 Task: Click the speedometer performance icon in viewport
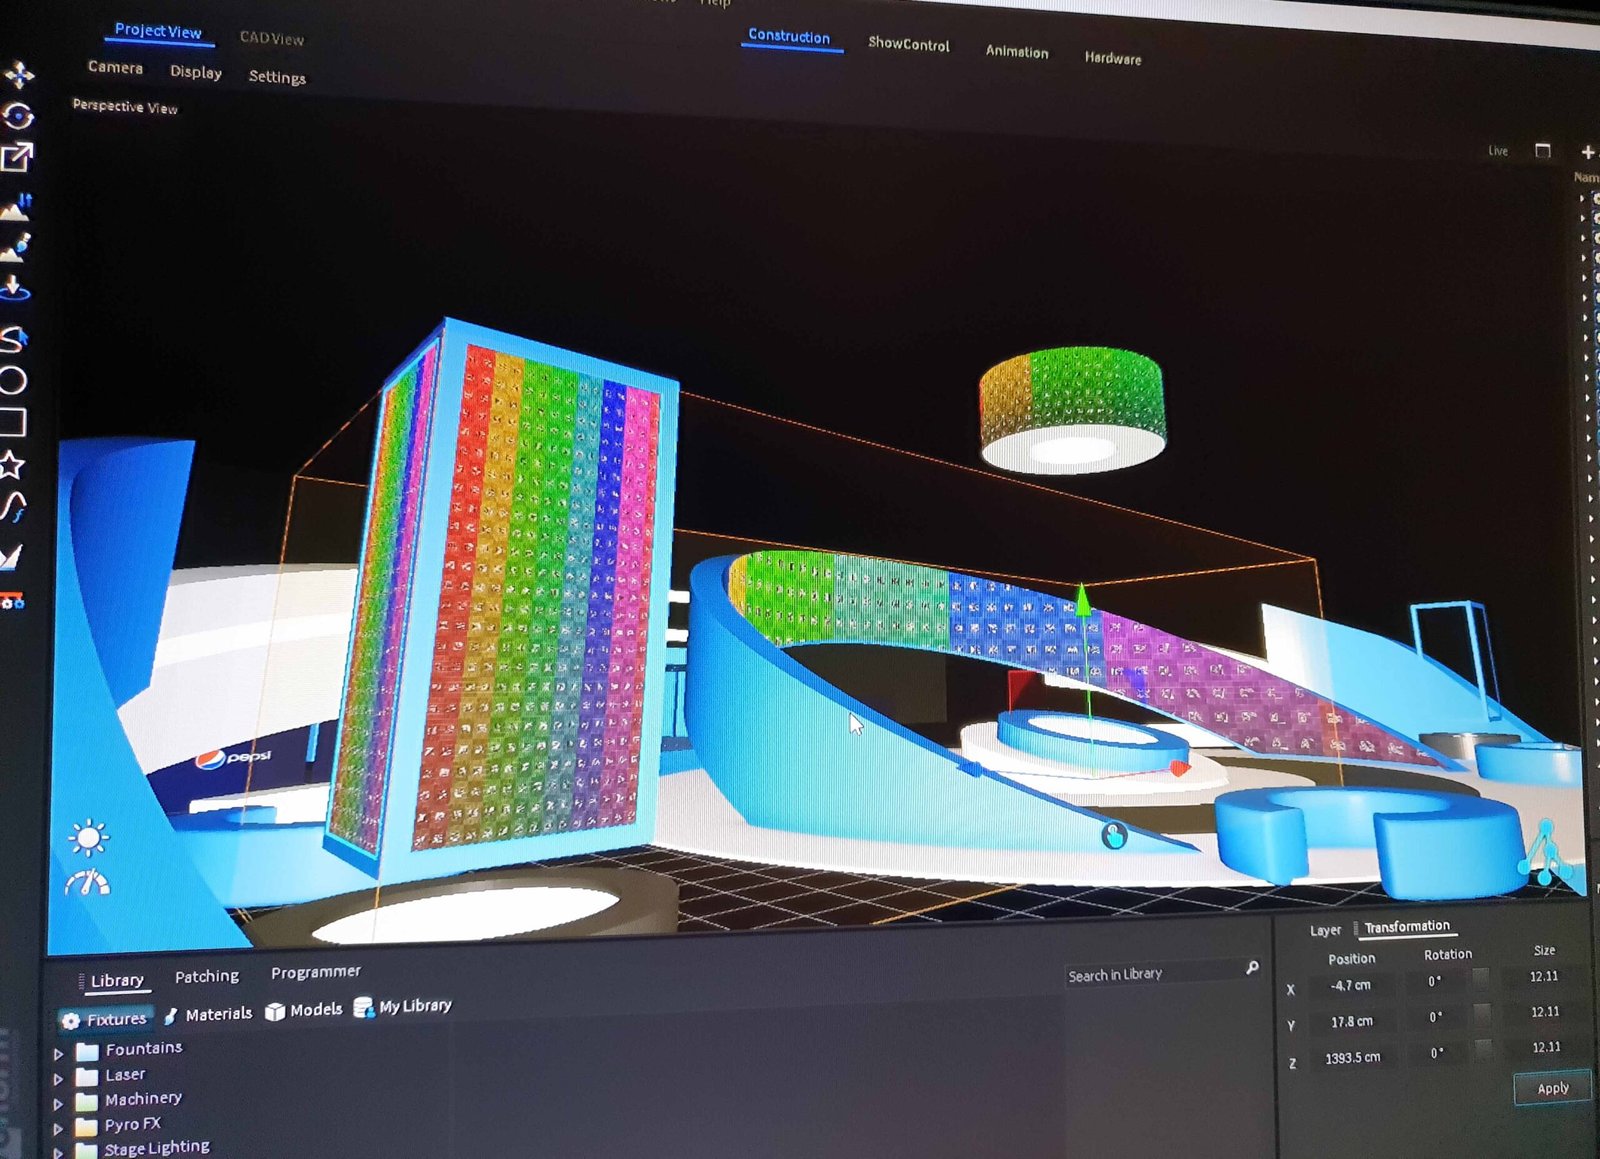click(88, 882)
